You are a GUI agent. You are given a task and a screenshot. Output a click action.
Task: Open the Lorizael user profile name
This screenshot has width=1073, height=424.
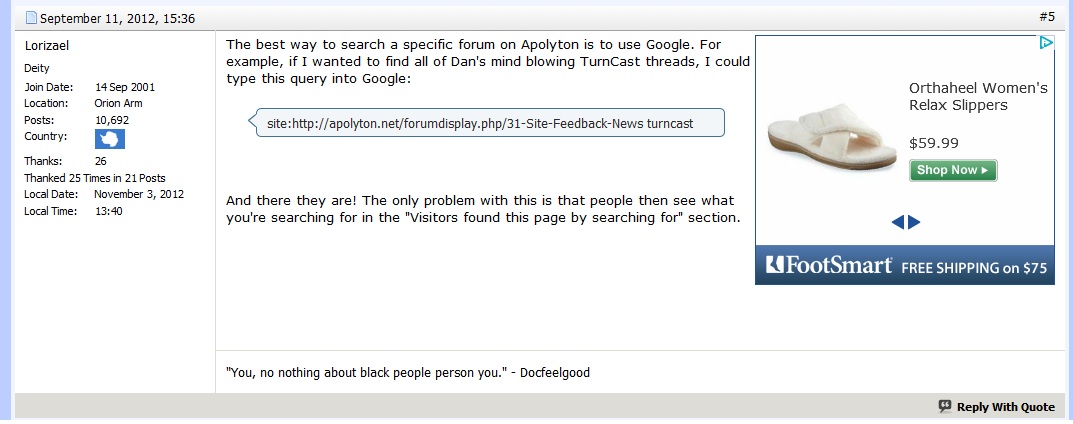[x=46, y=46]
